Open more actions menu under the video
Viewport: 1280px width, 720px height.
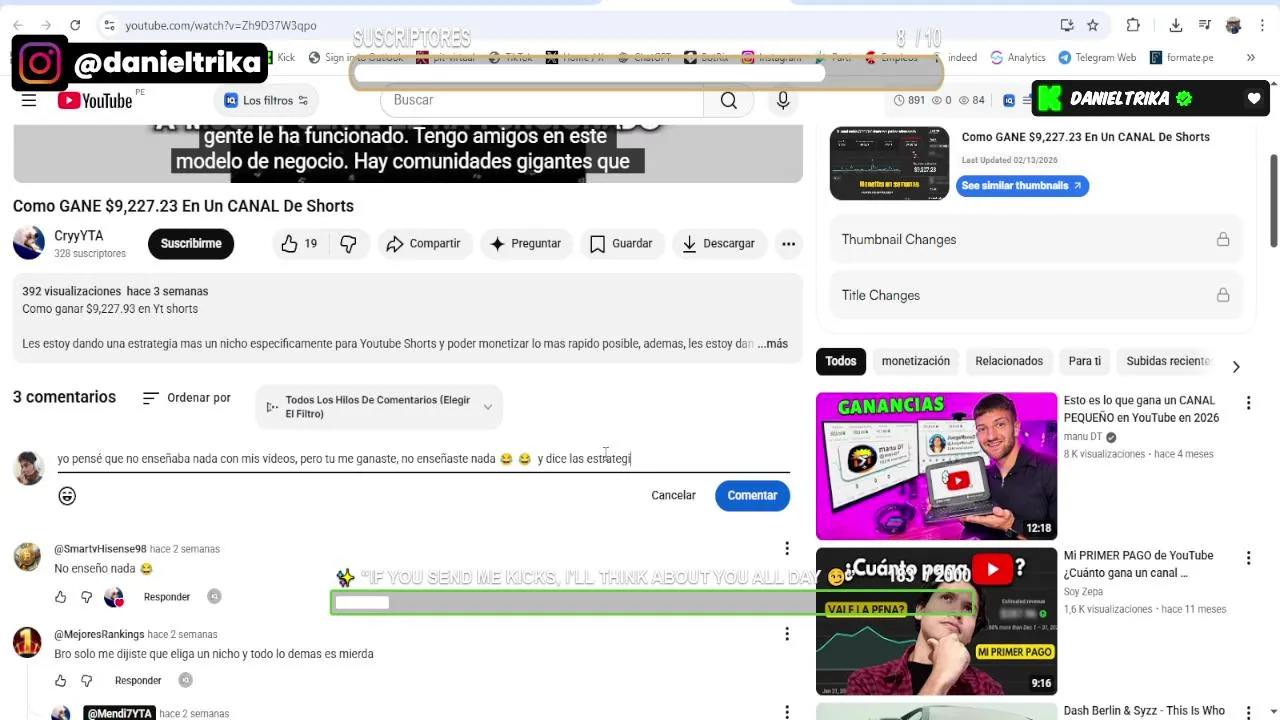coord(788,243)
